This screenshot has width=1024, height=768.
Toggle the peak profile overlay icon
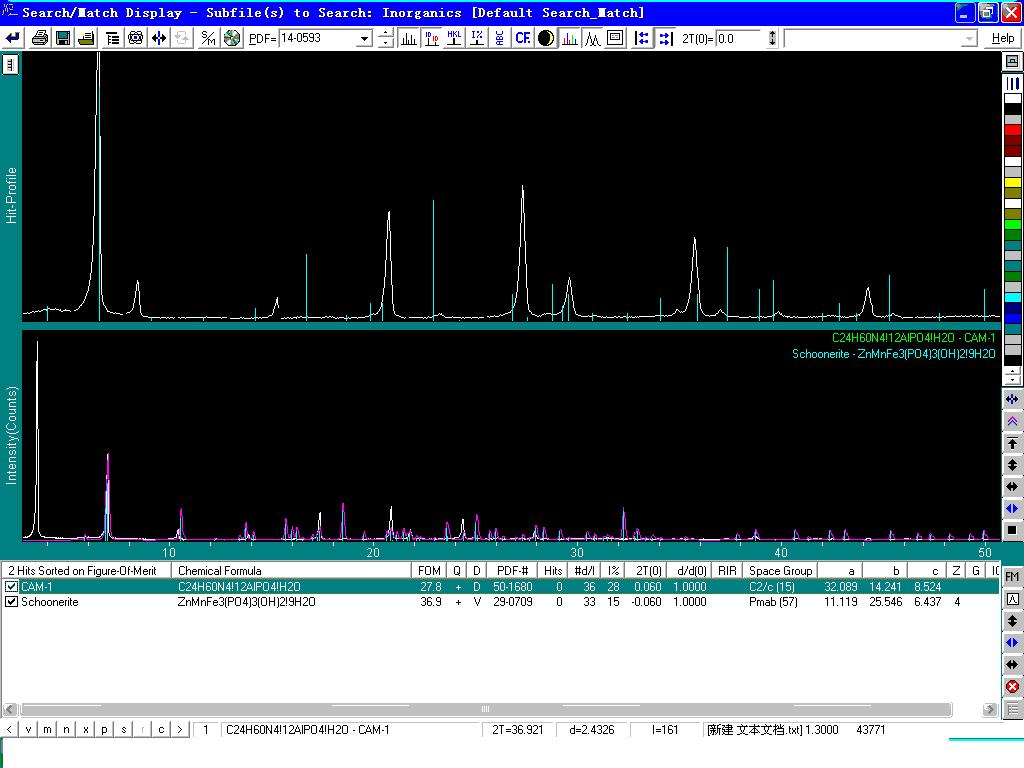pos(592,39)
